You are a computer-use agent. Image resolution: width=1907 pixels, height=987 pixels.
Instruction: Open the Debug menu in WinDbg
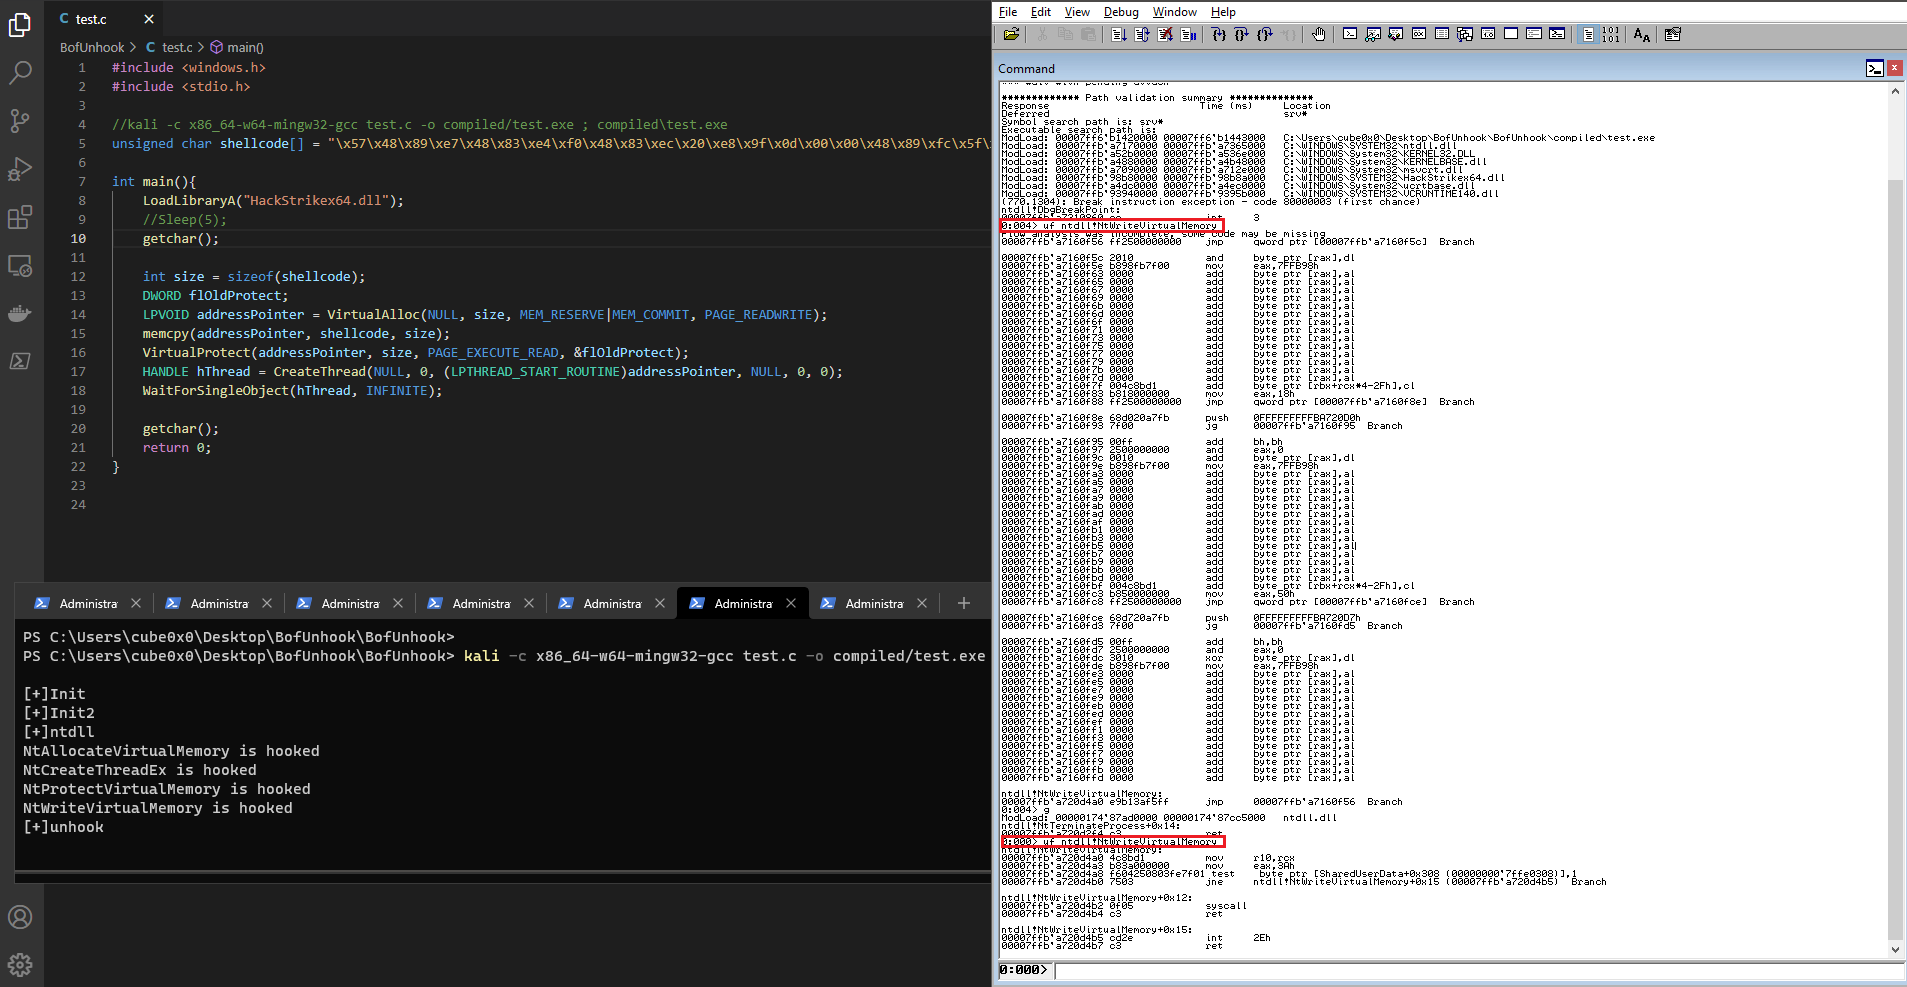tap(1119, 12)
